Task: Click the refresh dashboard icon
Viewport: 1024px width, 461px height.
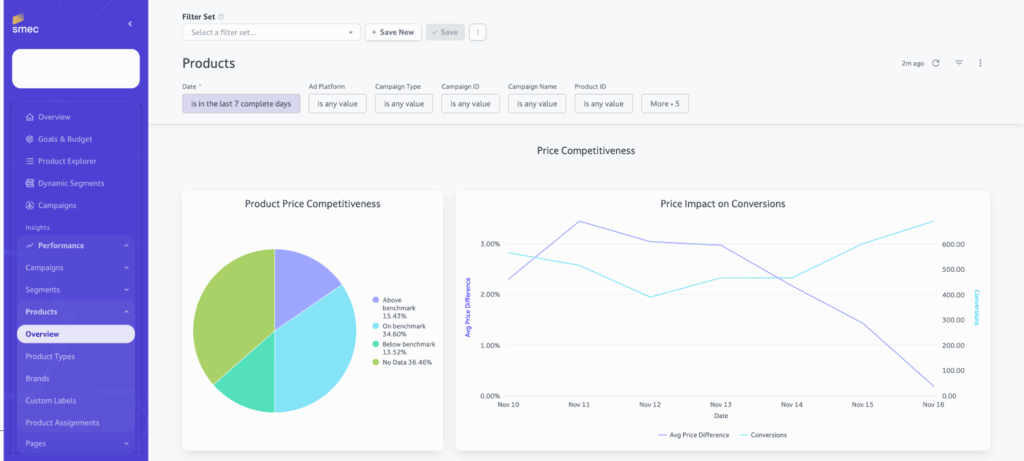Action: 936,63
